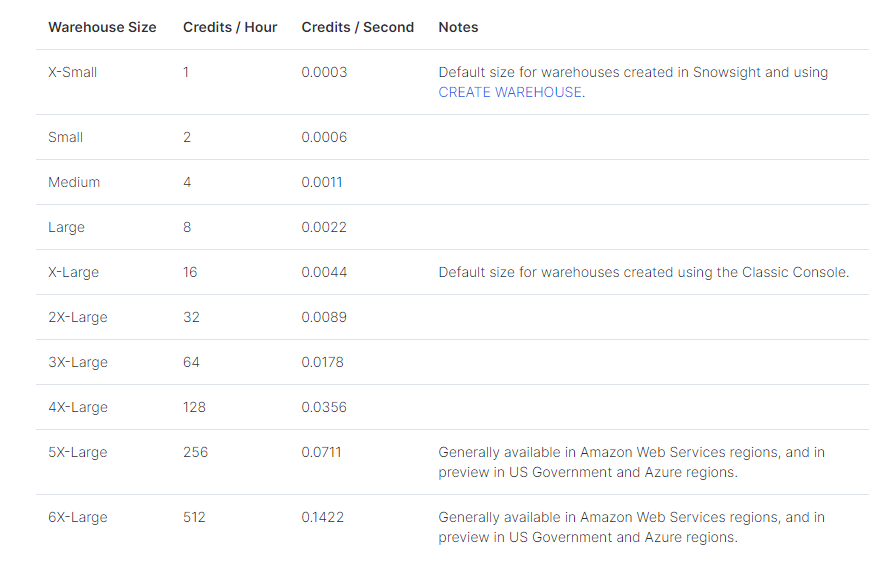
Task: Click the 128 credits per hour value
Action: click(194, 407)
